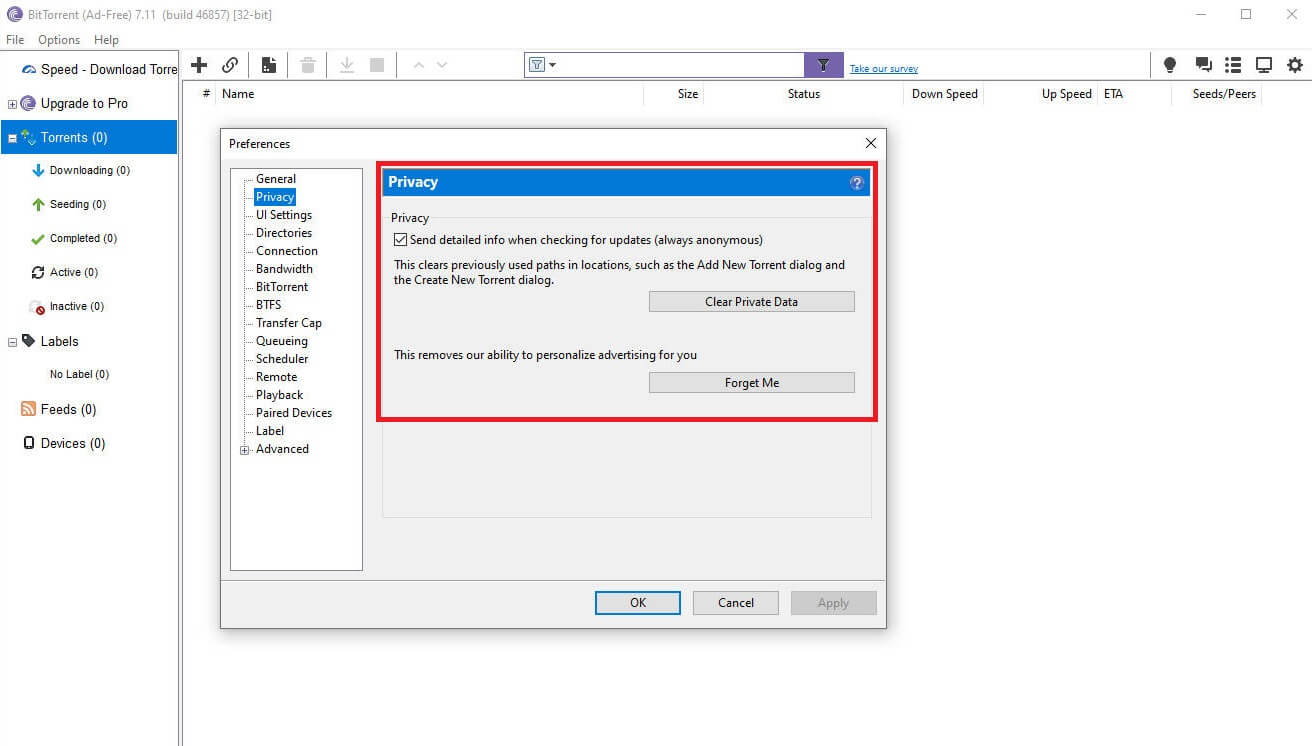Select Scheduler in preferences tree

282,359
